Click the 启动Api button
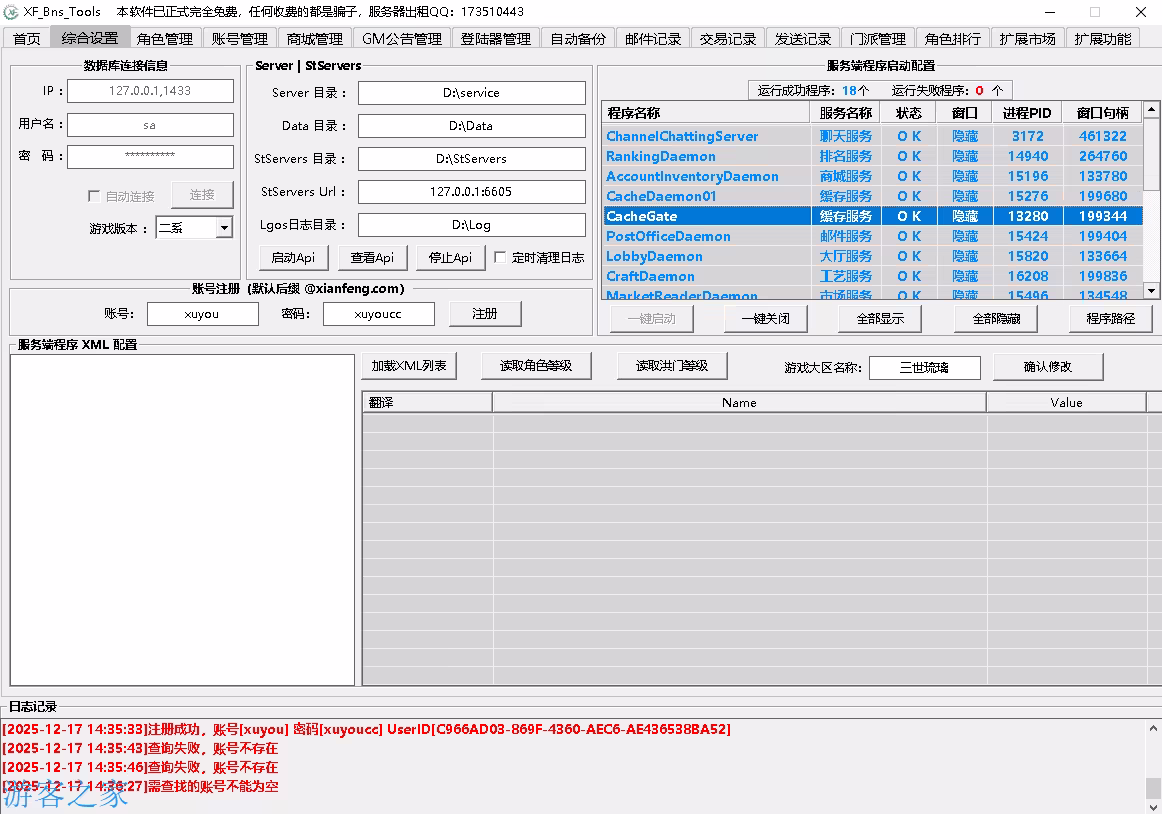The image size is (1162, 814). click(x=293, y=257)
